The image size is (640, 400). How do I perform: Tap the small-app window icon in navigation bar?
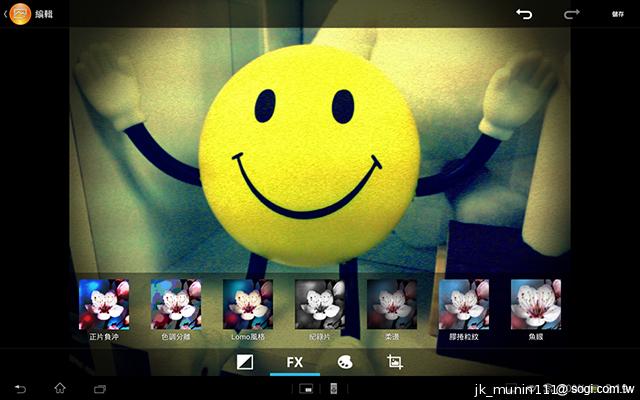click(308, 388)
